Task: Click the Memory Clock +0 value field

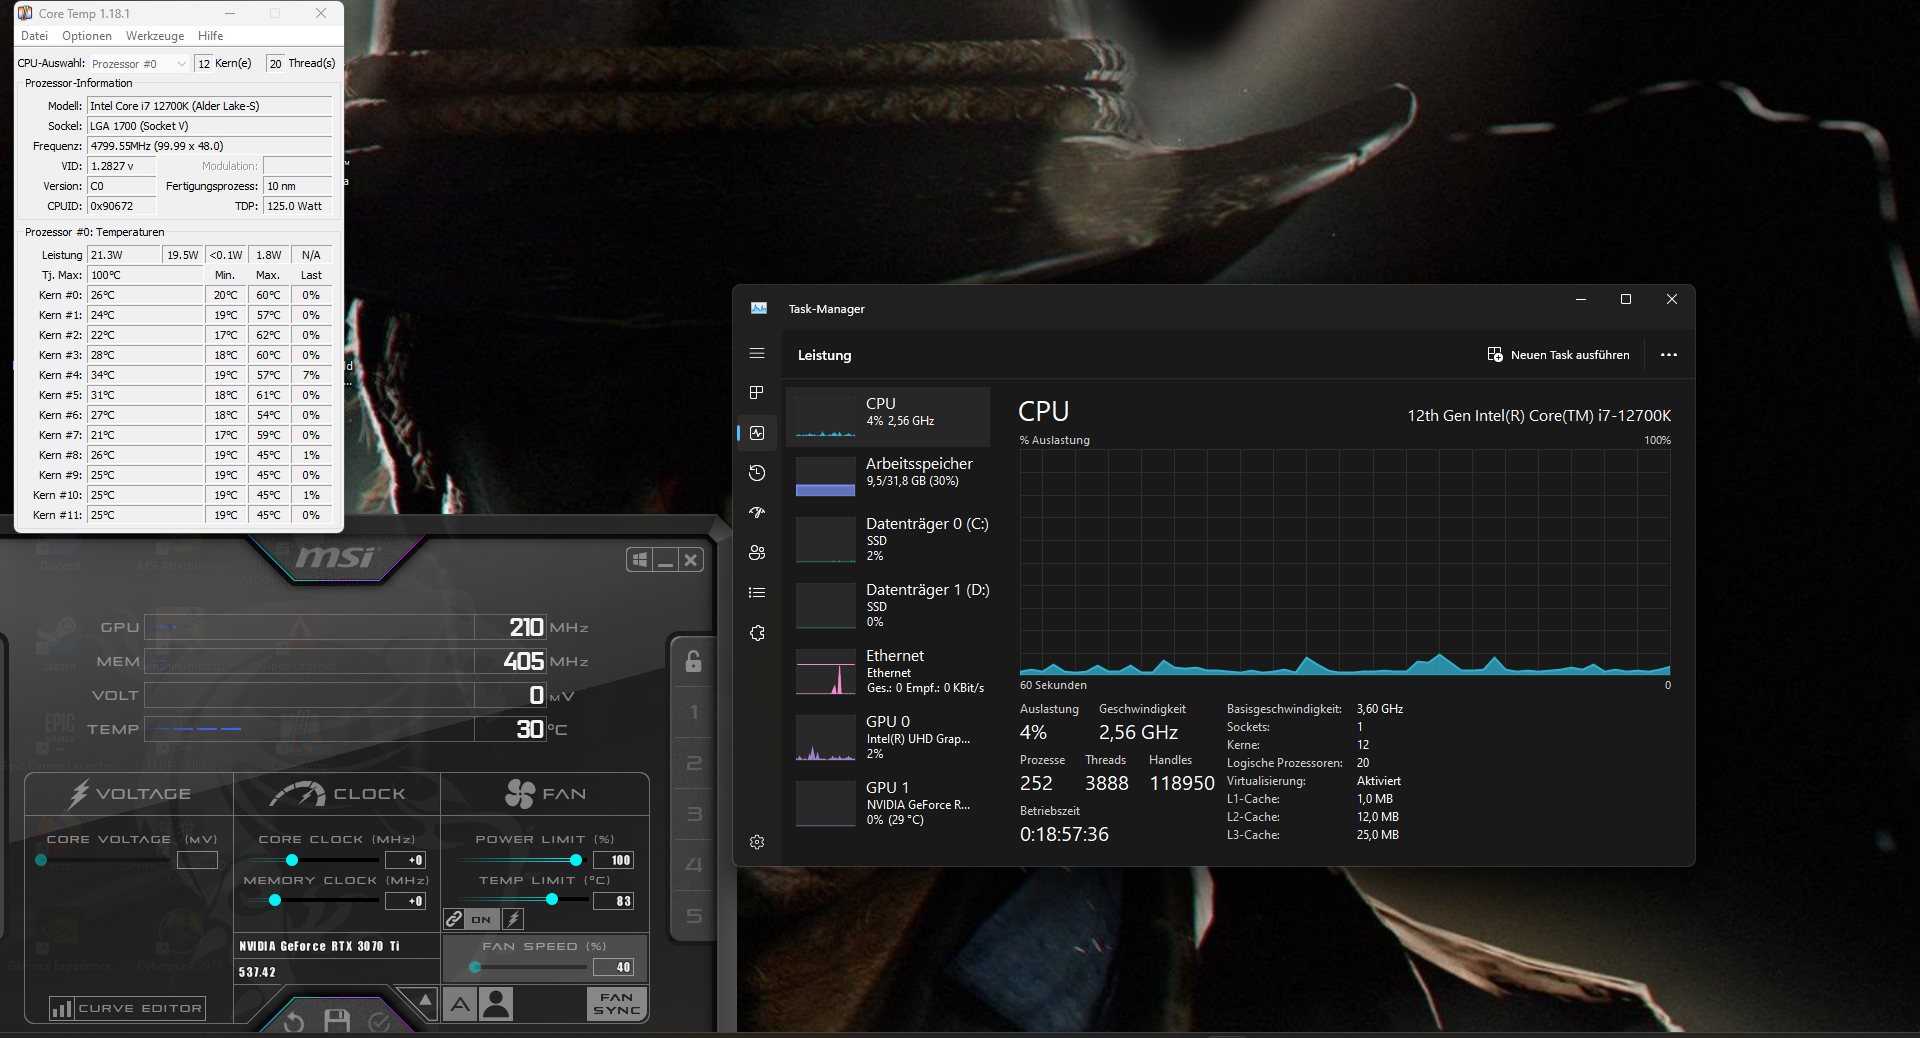Action: (405, 901)
